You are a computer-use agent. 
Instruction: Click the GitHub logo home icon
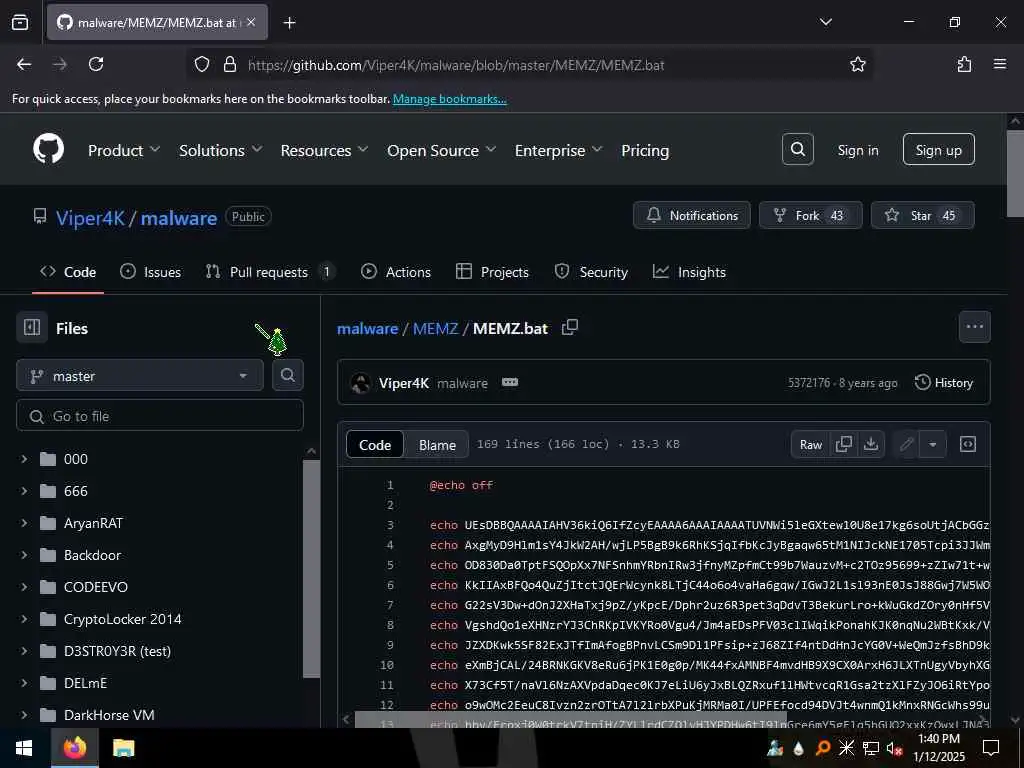click(48, 149)
